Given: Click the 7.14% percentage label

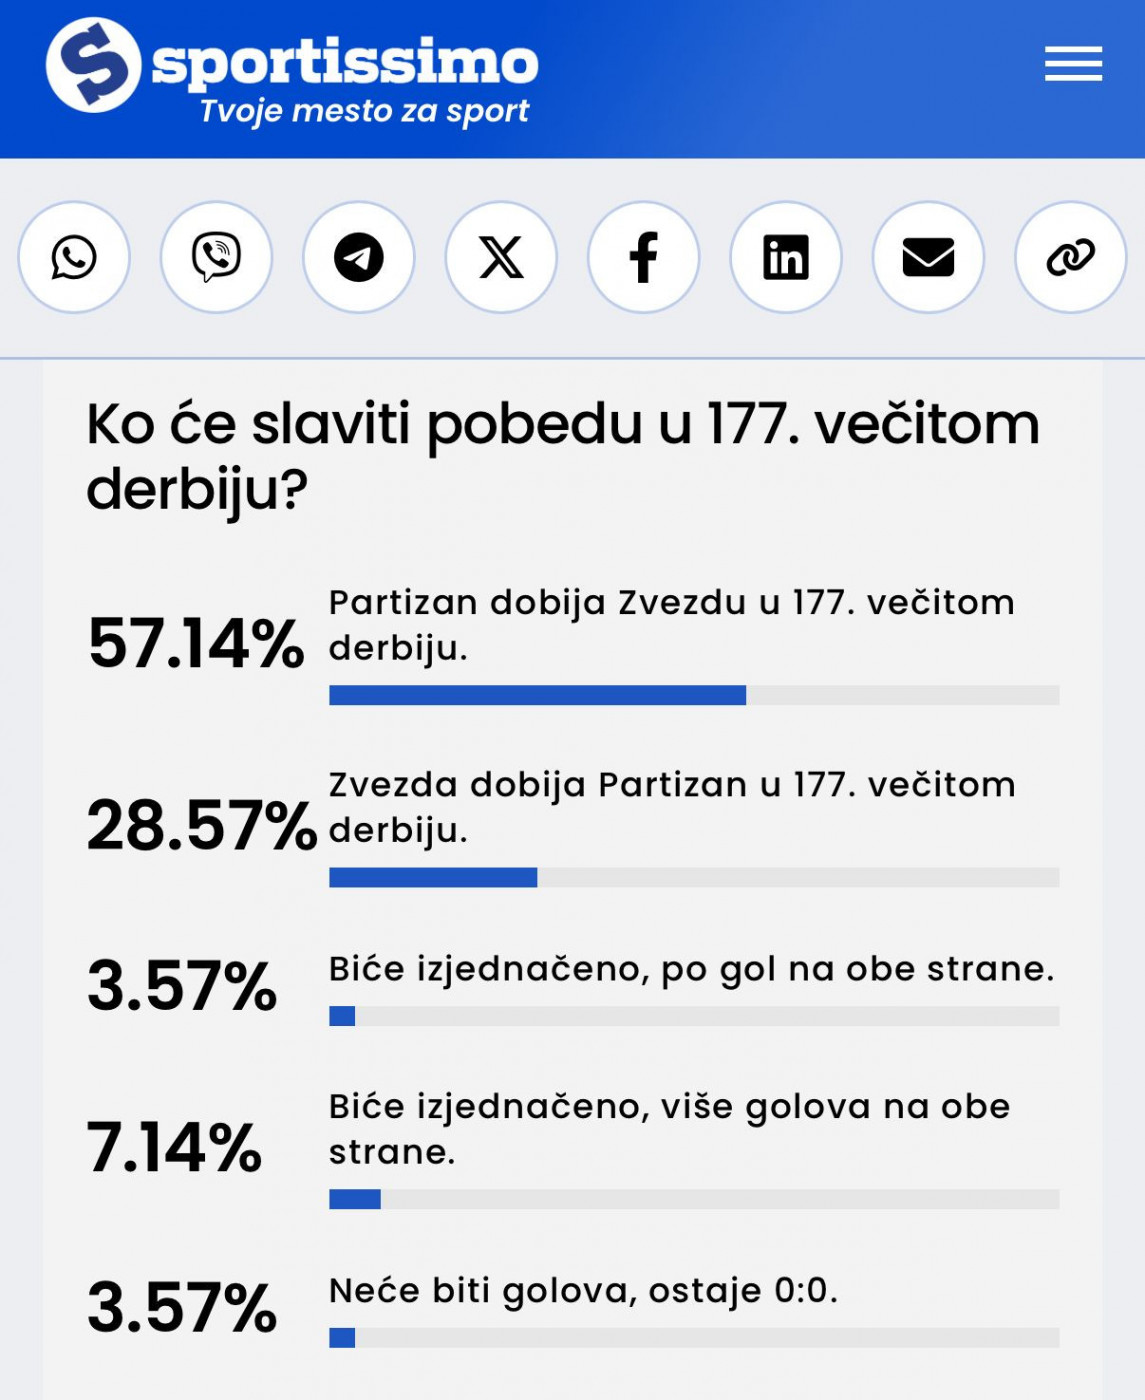Looking at the screenshot, I should click(175, 1147).
